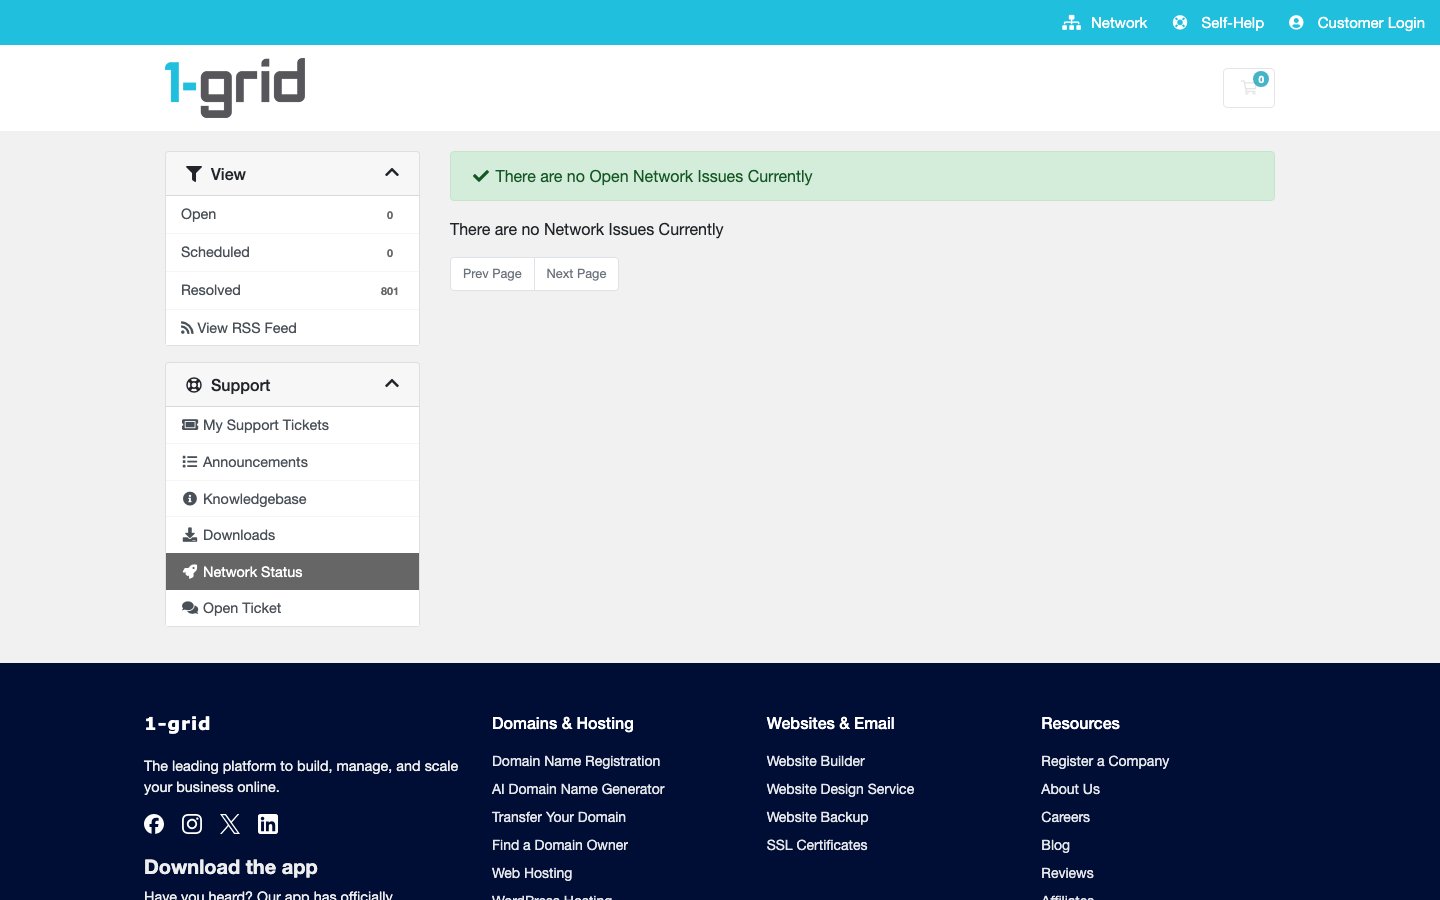Open the About Us link
This screenshot has height=900, width=1440.
(1070, 789)
